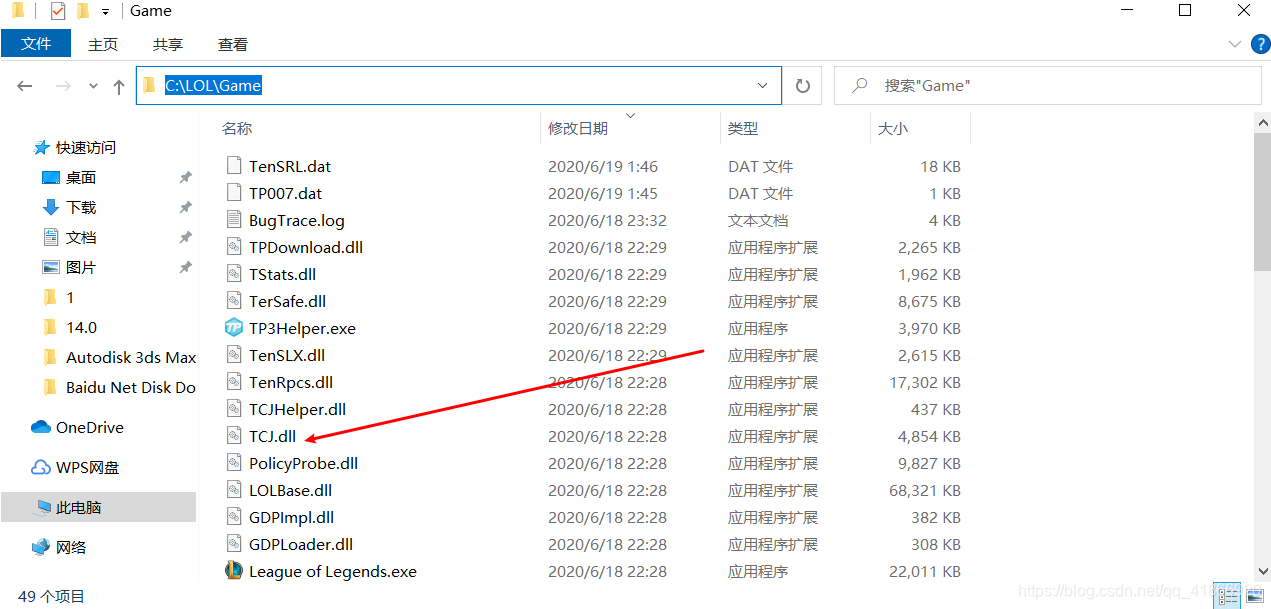Image resolution: width=1271 pixels, height=609 pixels.
Task: Click the pin icon beside 下载
Action: 185,207
